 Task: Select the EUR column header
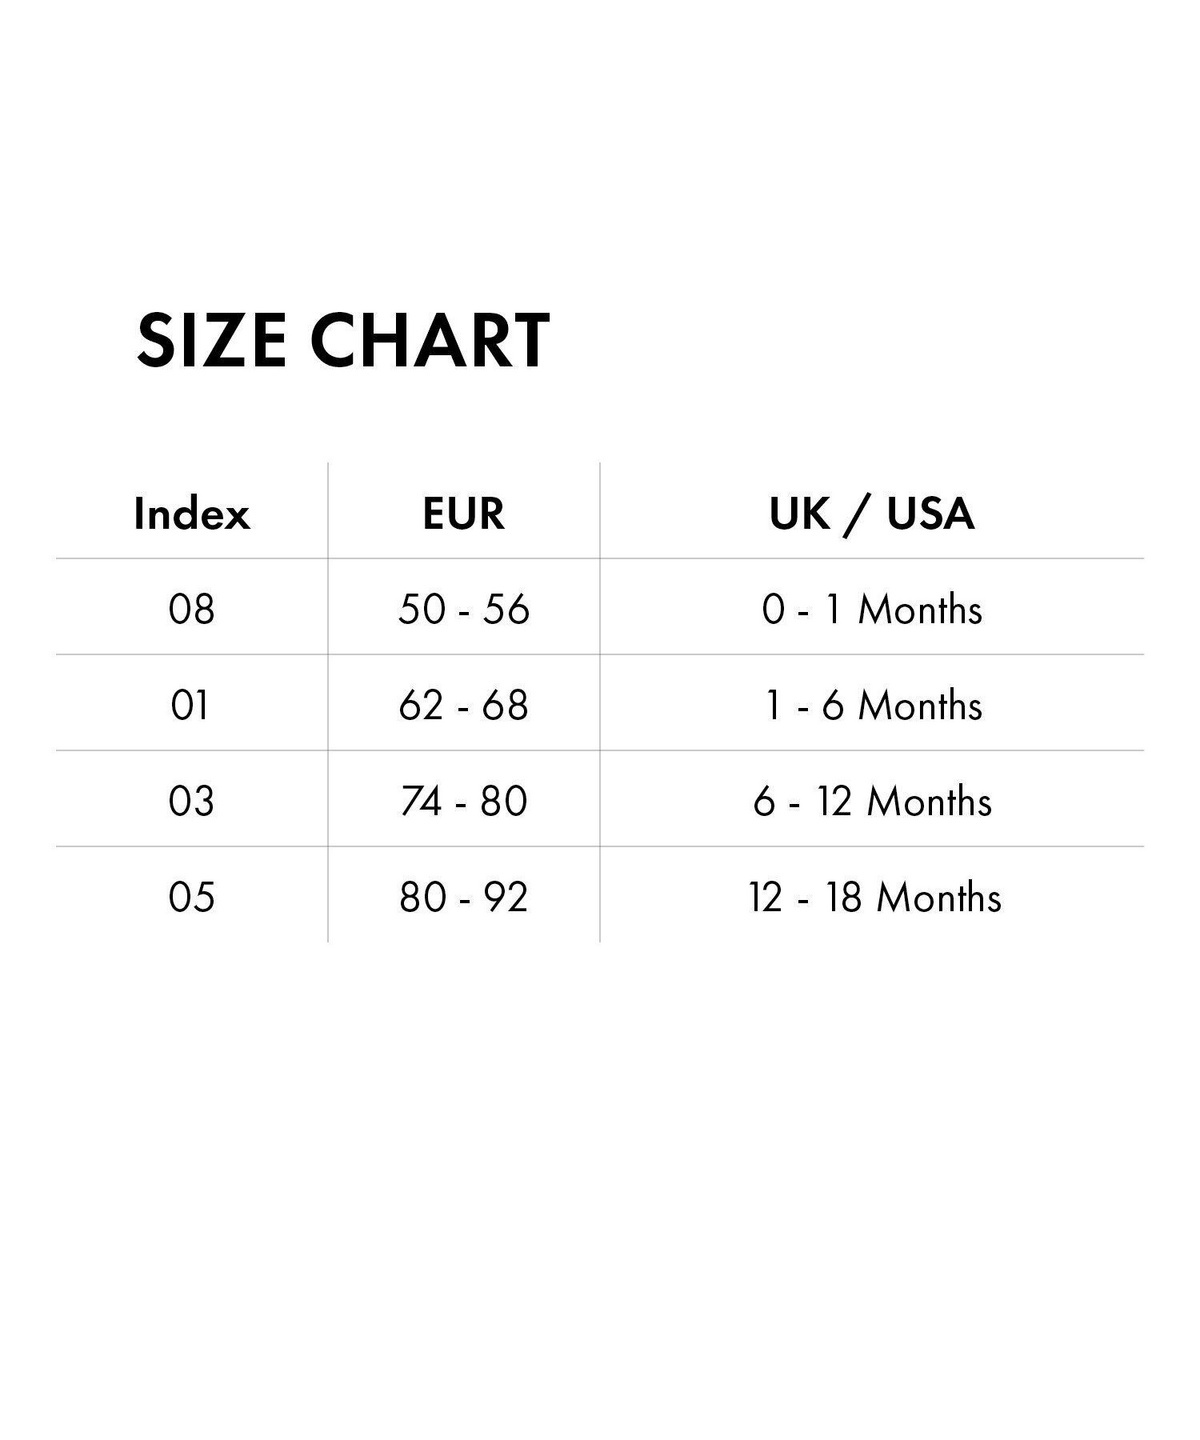464,514
